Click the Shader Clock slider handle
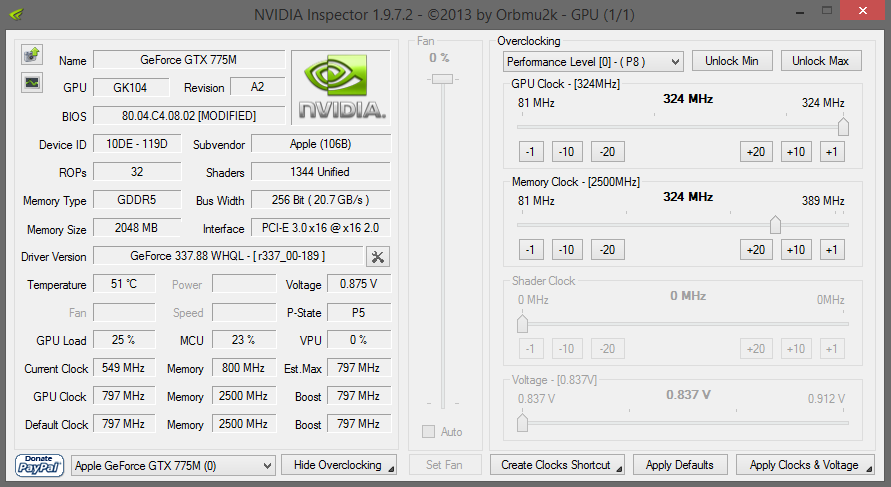891x487 pixels. click(x=522, y=323)
